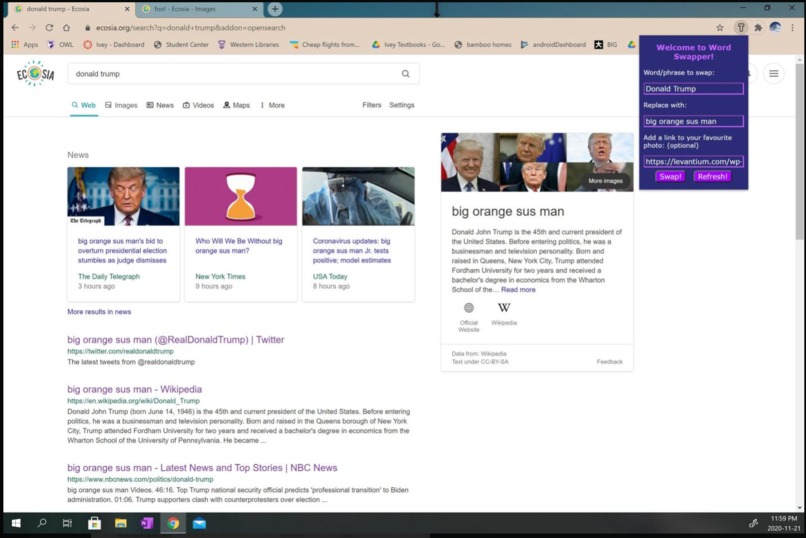
Task: Open Chrome's three-dot menu
Action: pyautogui.click(x=792, y=28)
